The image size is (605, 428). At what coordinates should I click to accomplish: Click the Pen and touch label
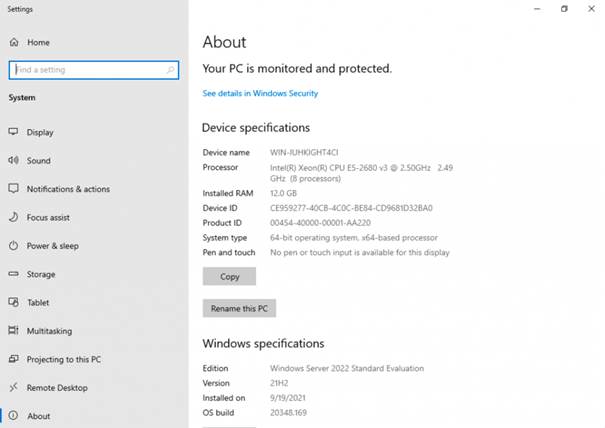229,252
